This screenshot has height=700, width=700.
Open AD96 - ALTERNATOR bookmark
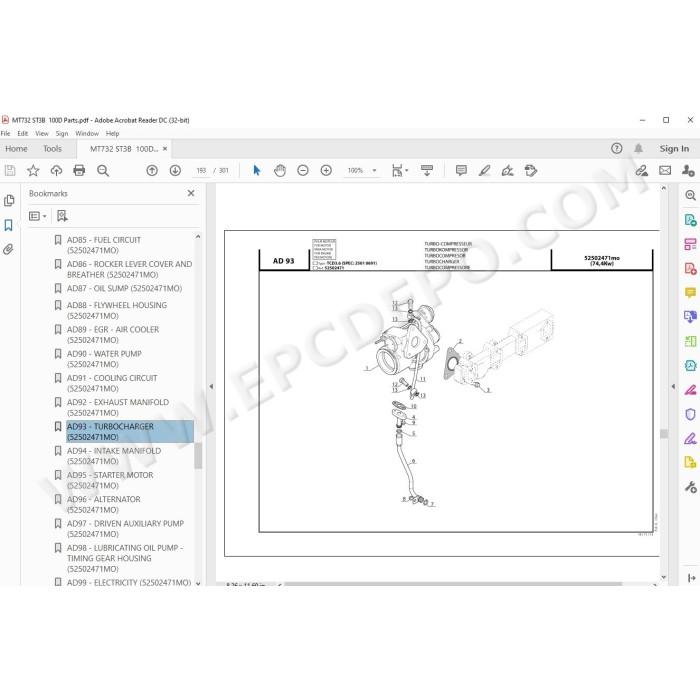(x=104, y=504)
